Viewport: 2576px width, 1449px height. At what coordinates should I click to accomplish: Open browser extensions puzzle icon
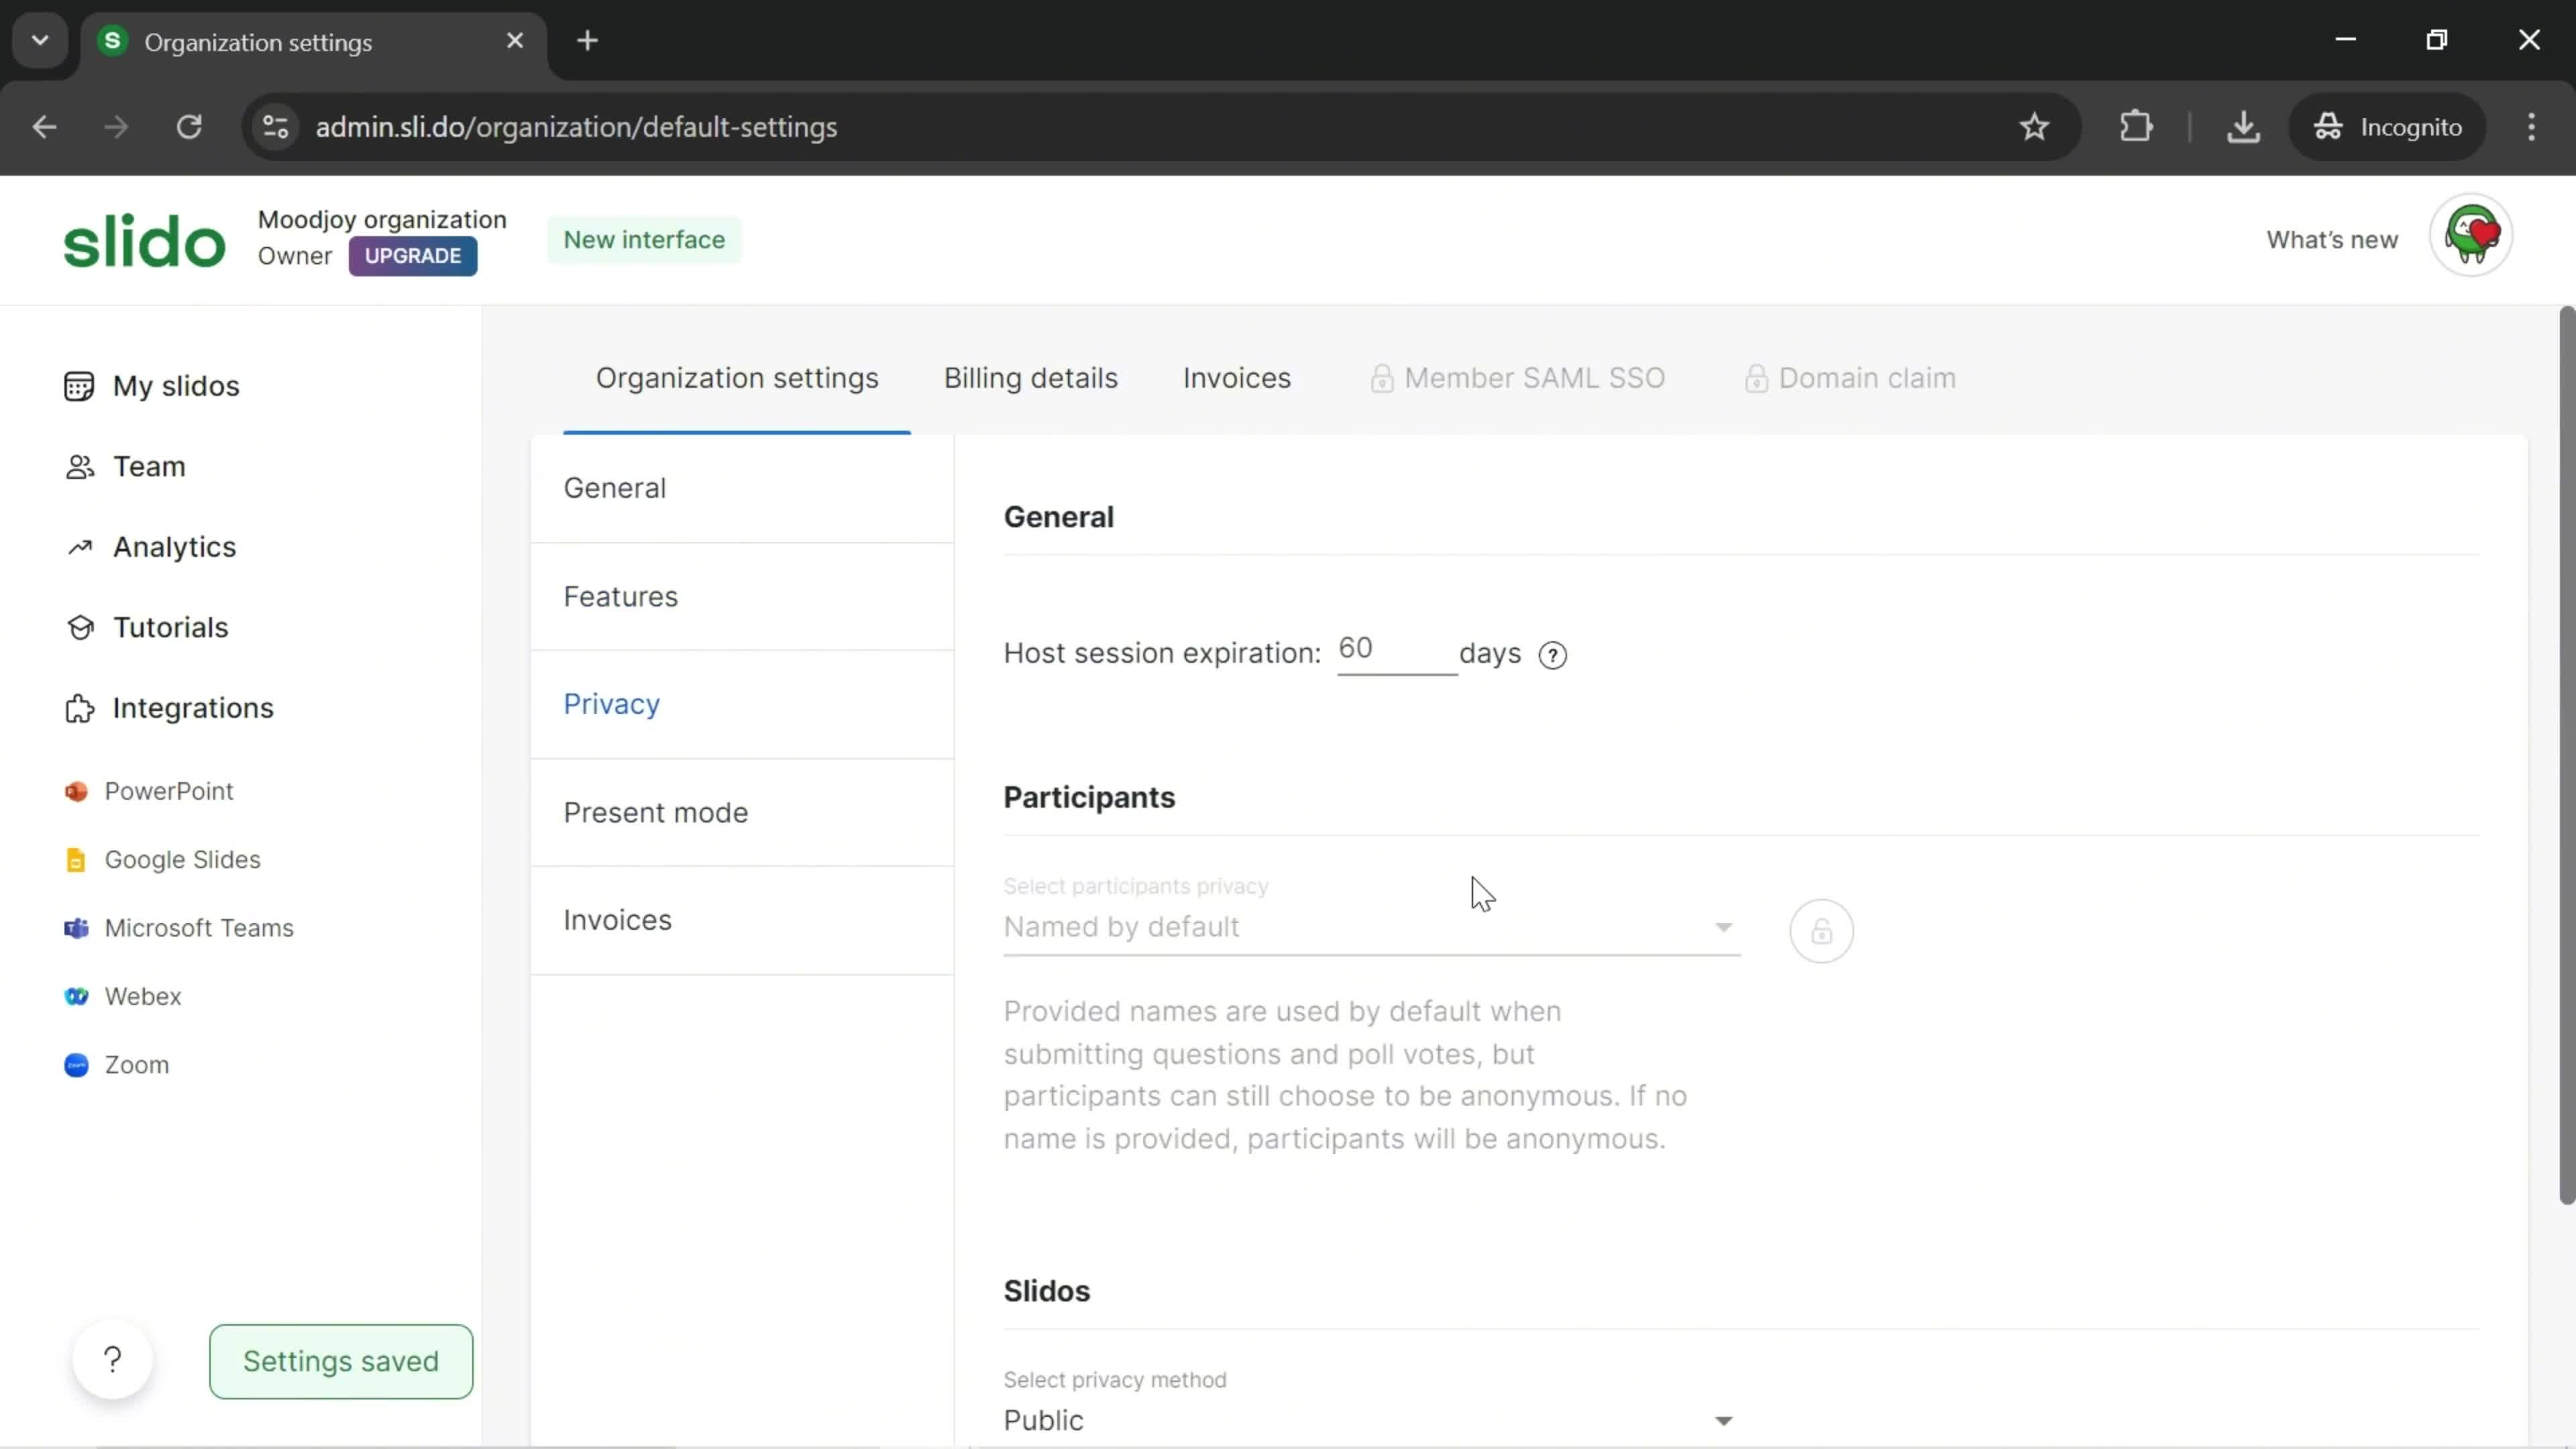click(x=2135, y=127)
